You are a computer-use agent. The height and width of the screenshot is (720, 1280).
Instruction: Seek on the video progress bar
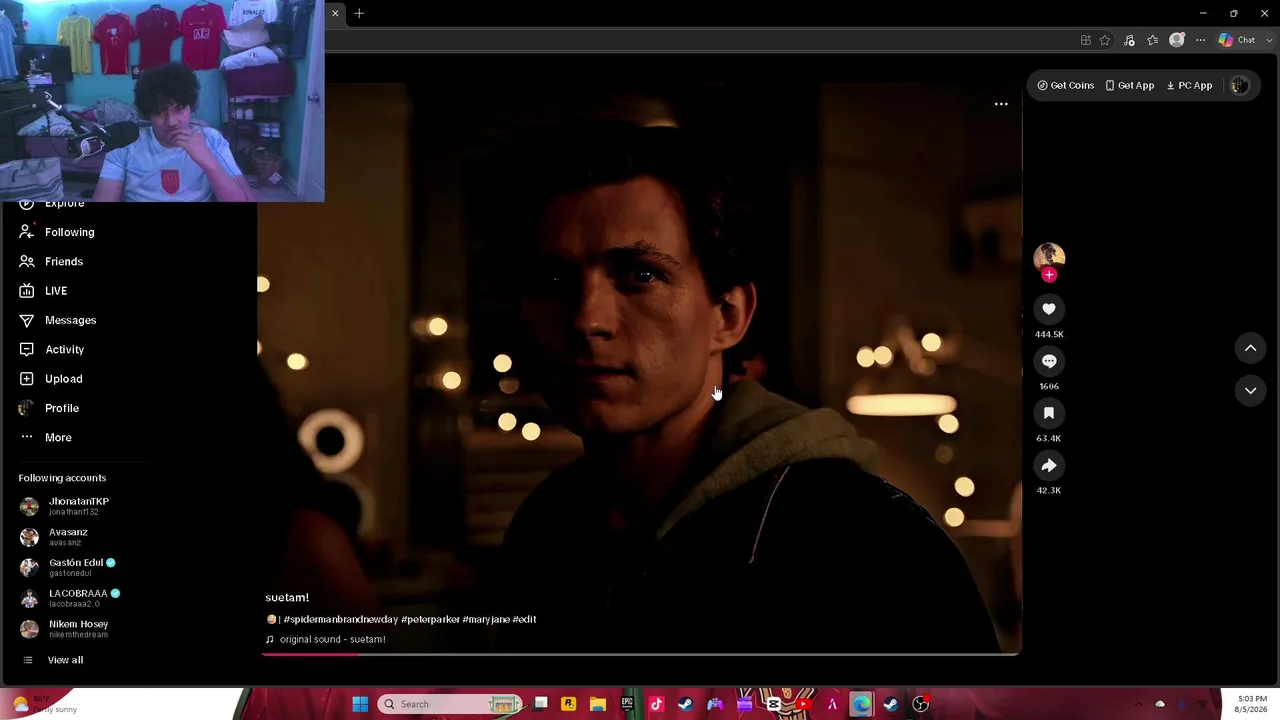pos(640,654)
